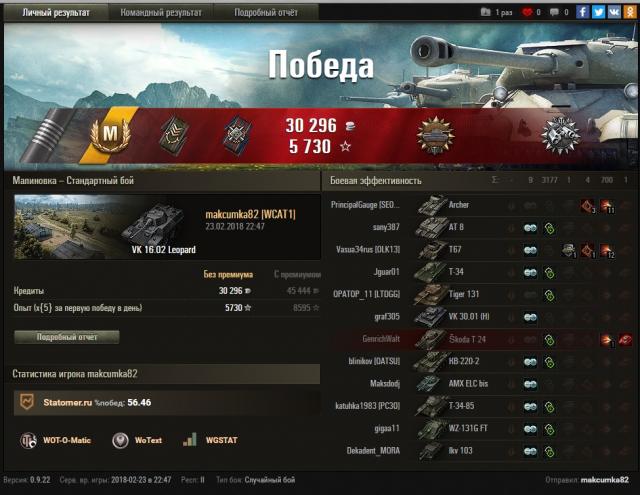Select the highlighted Škoda T 24 row
Screen dimensions: 640x495
pos(482,339)
